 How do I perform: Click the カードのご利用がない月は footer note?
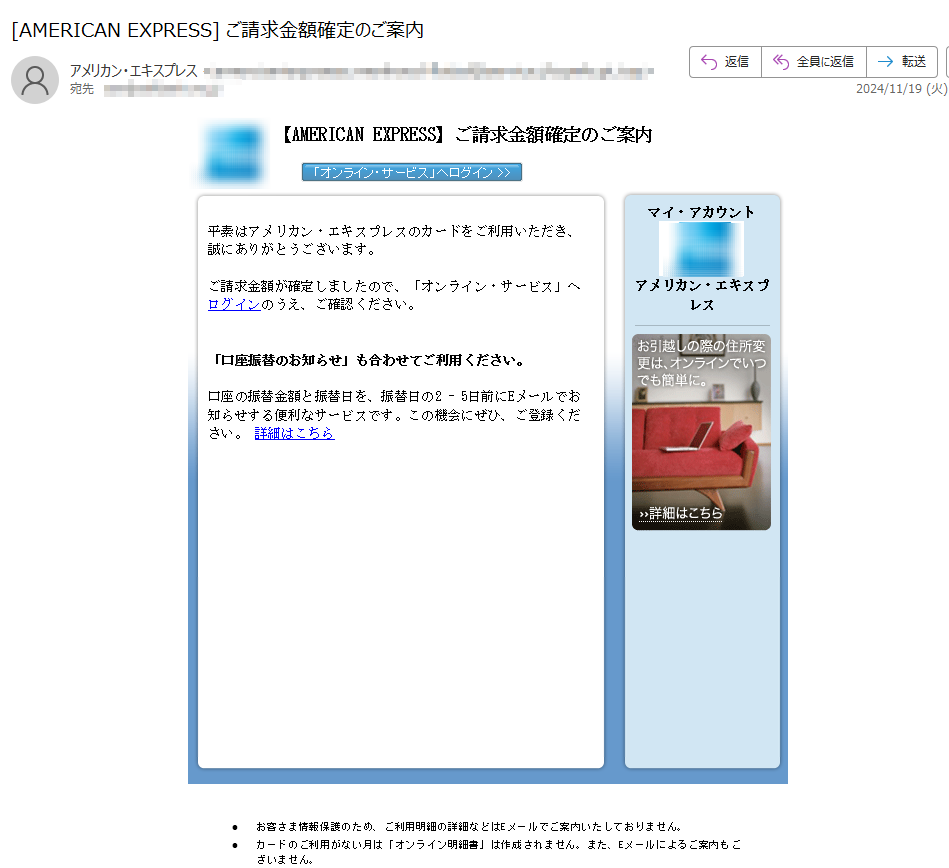498,852
